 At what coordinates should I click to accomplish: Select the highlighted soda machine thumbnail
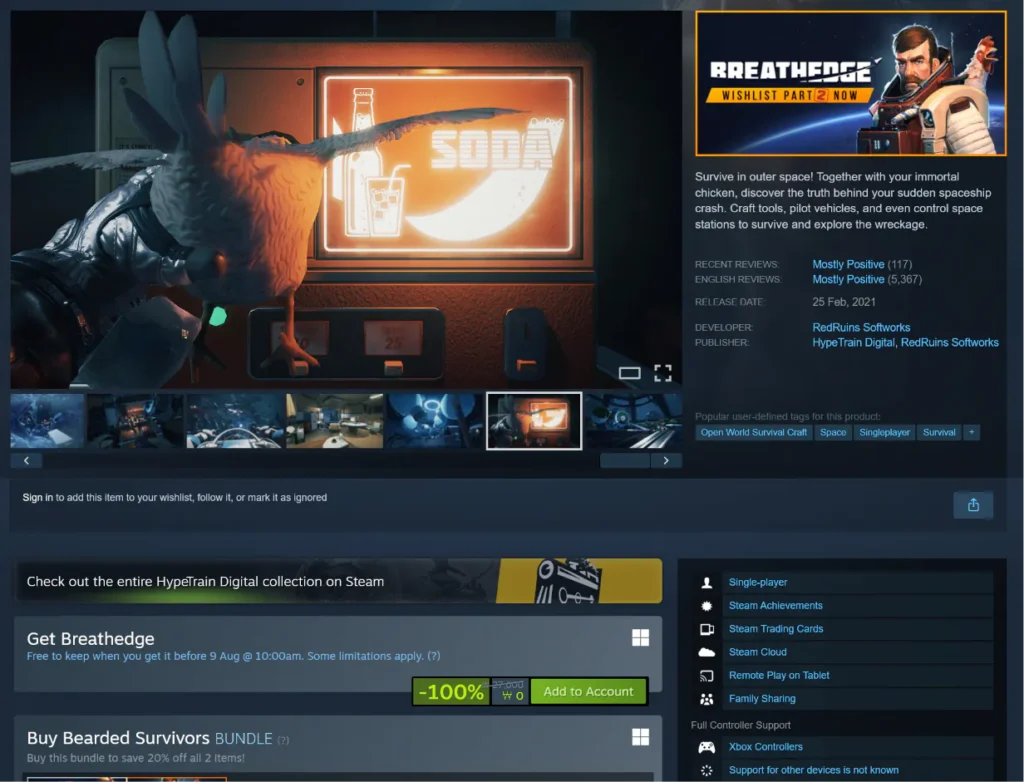[534, 421]
